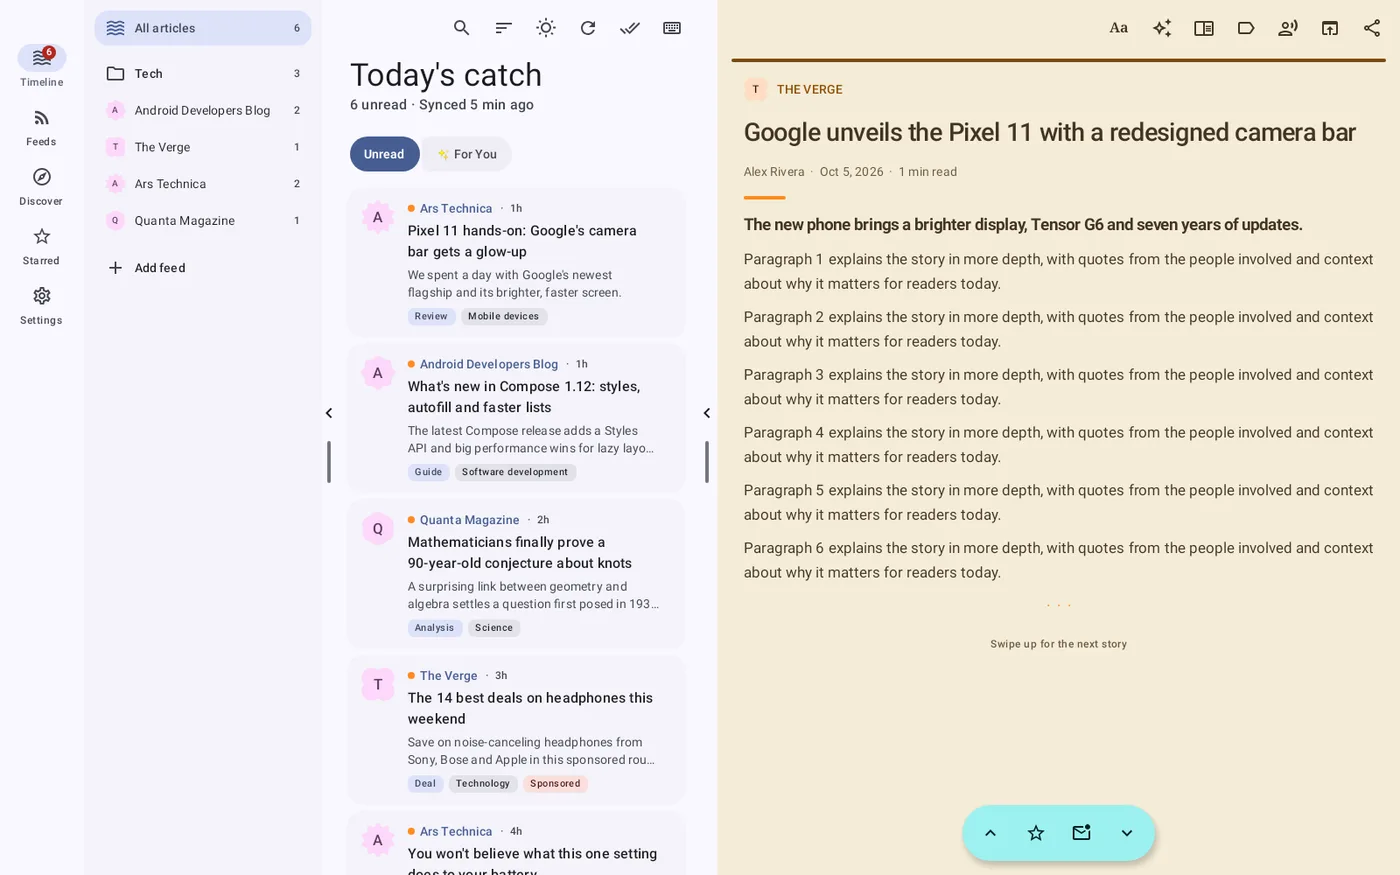The height and width of the screenshot is (875, 1400).
Task: Click THE VERGE source label in reader
Action: click(809, 89)
